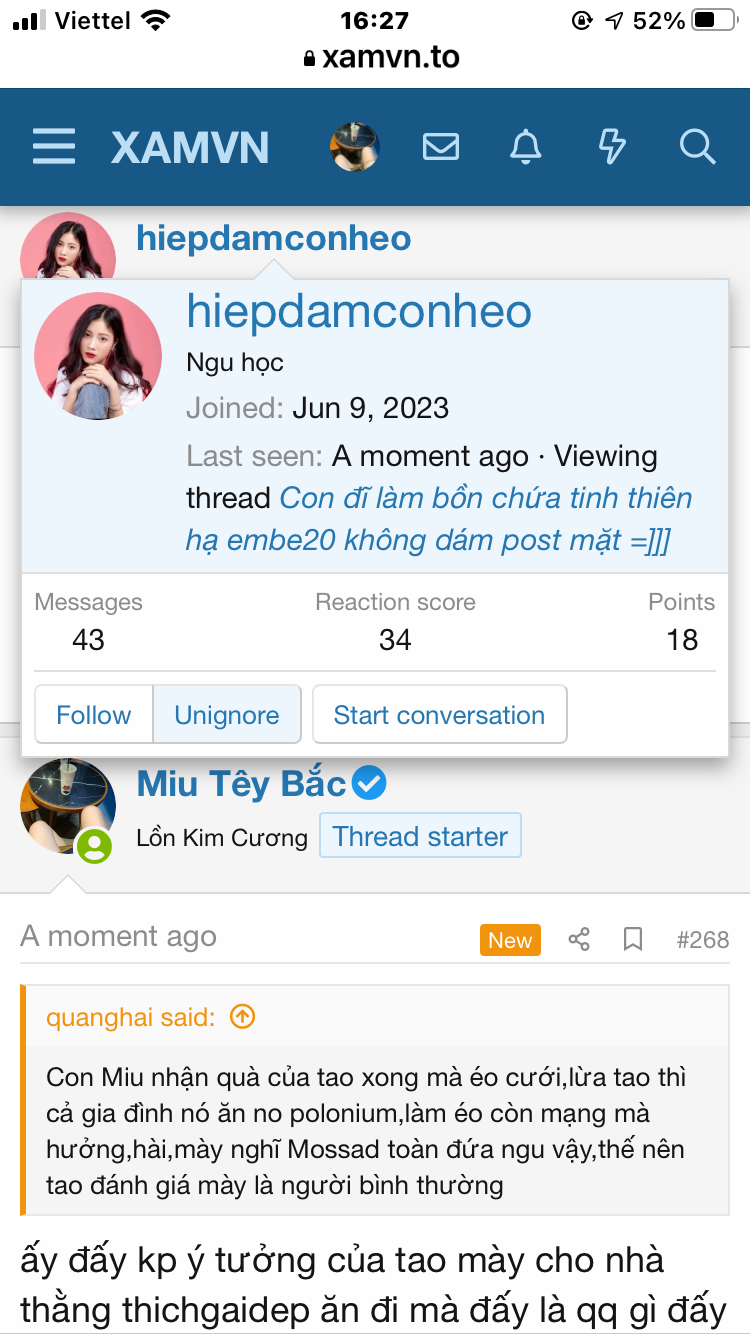
Task: Open hiepdamconheo profile from popup name
Action: (x=359, y=312)
